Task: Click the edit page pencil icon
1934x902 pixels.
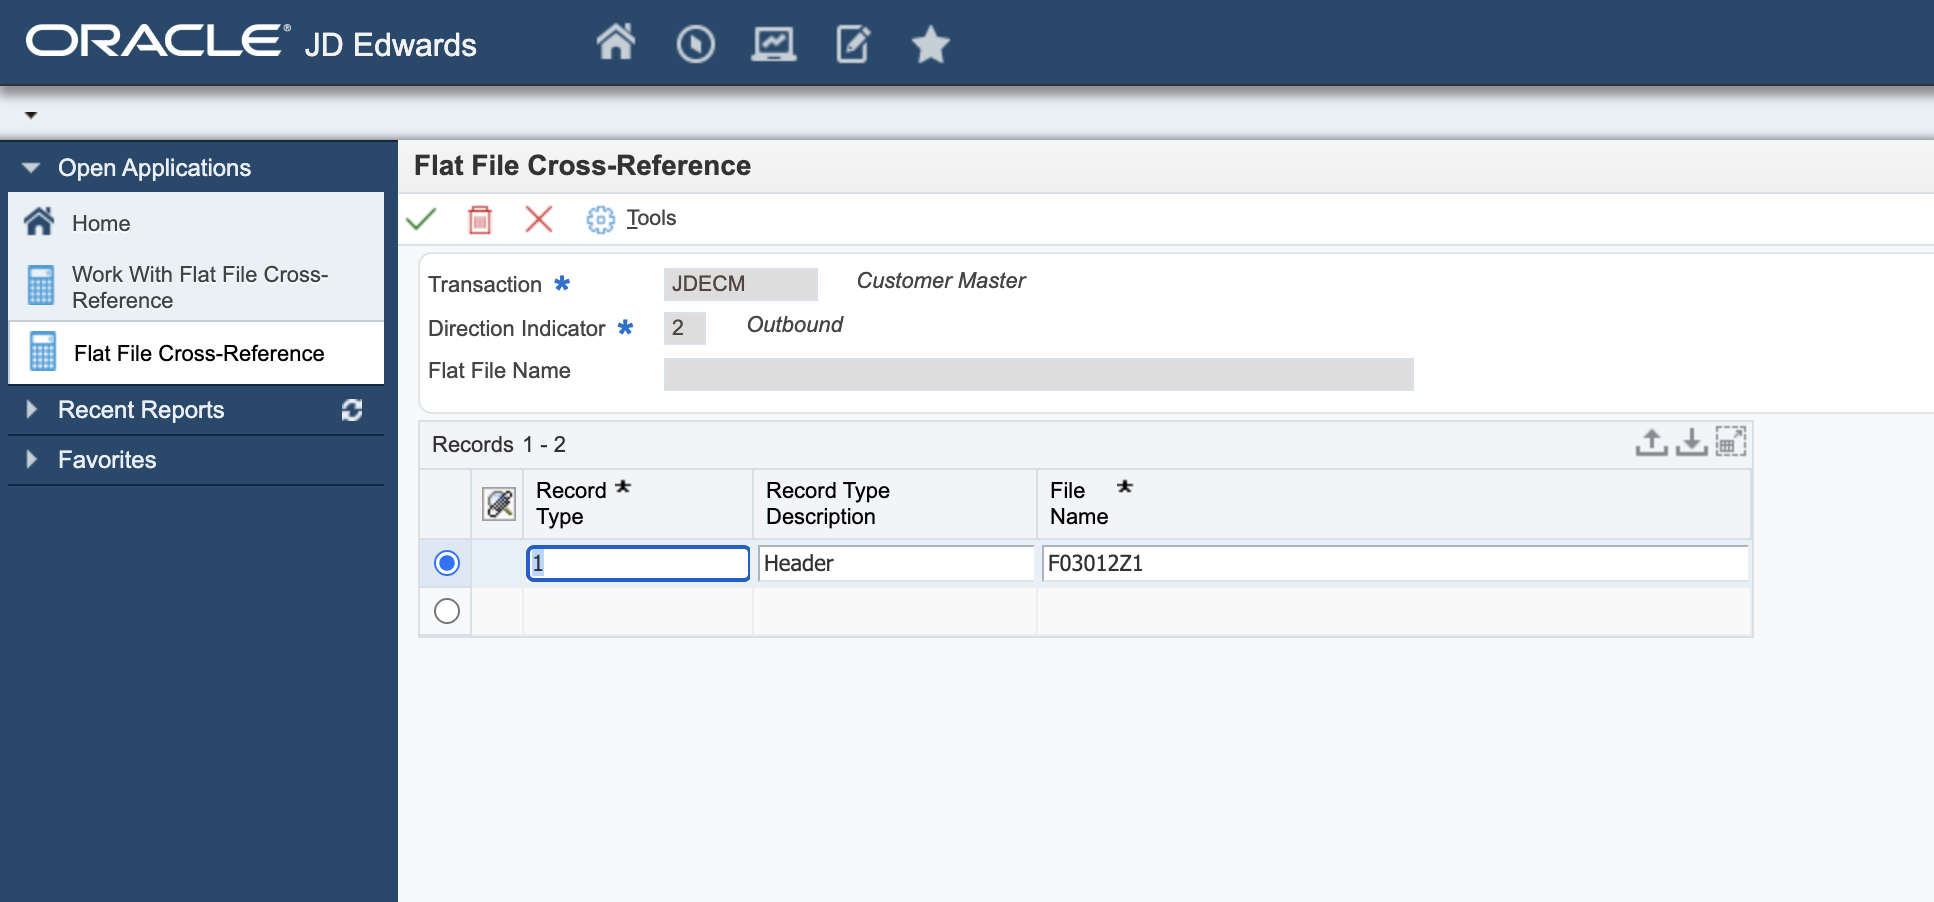Action: click(x=852, y=44)
